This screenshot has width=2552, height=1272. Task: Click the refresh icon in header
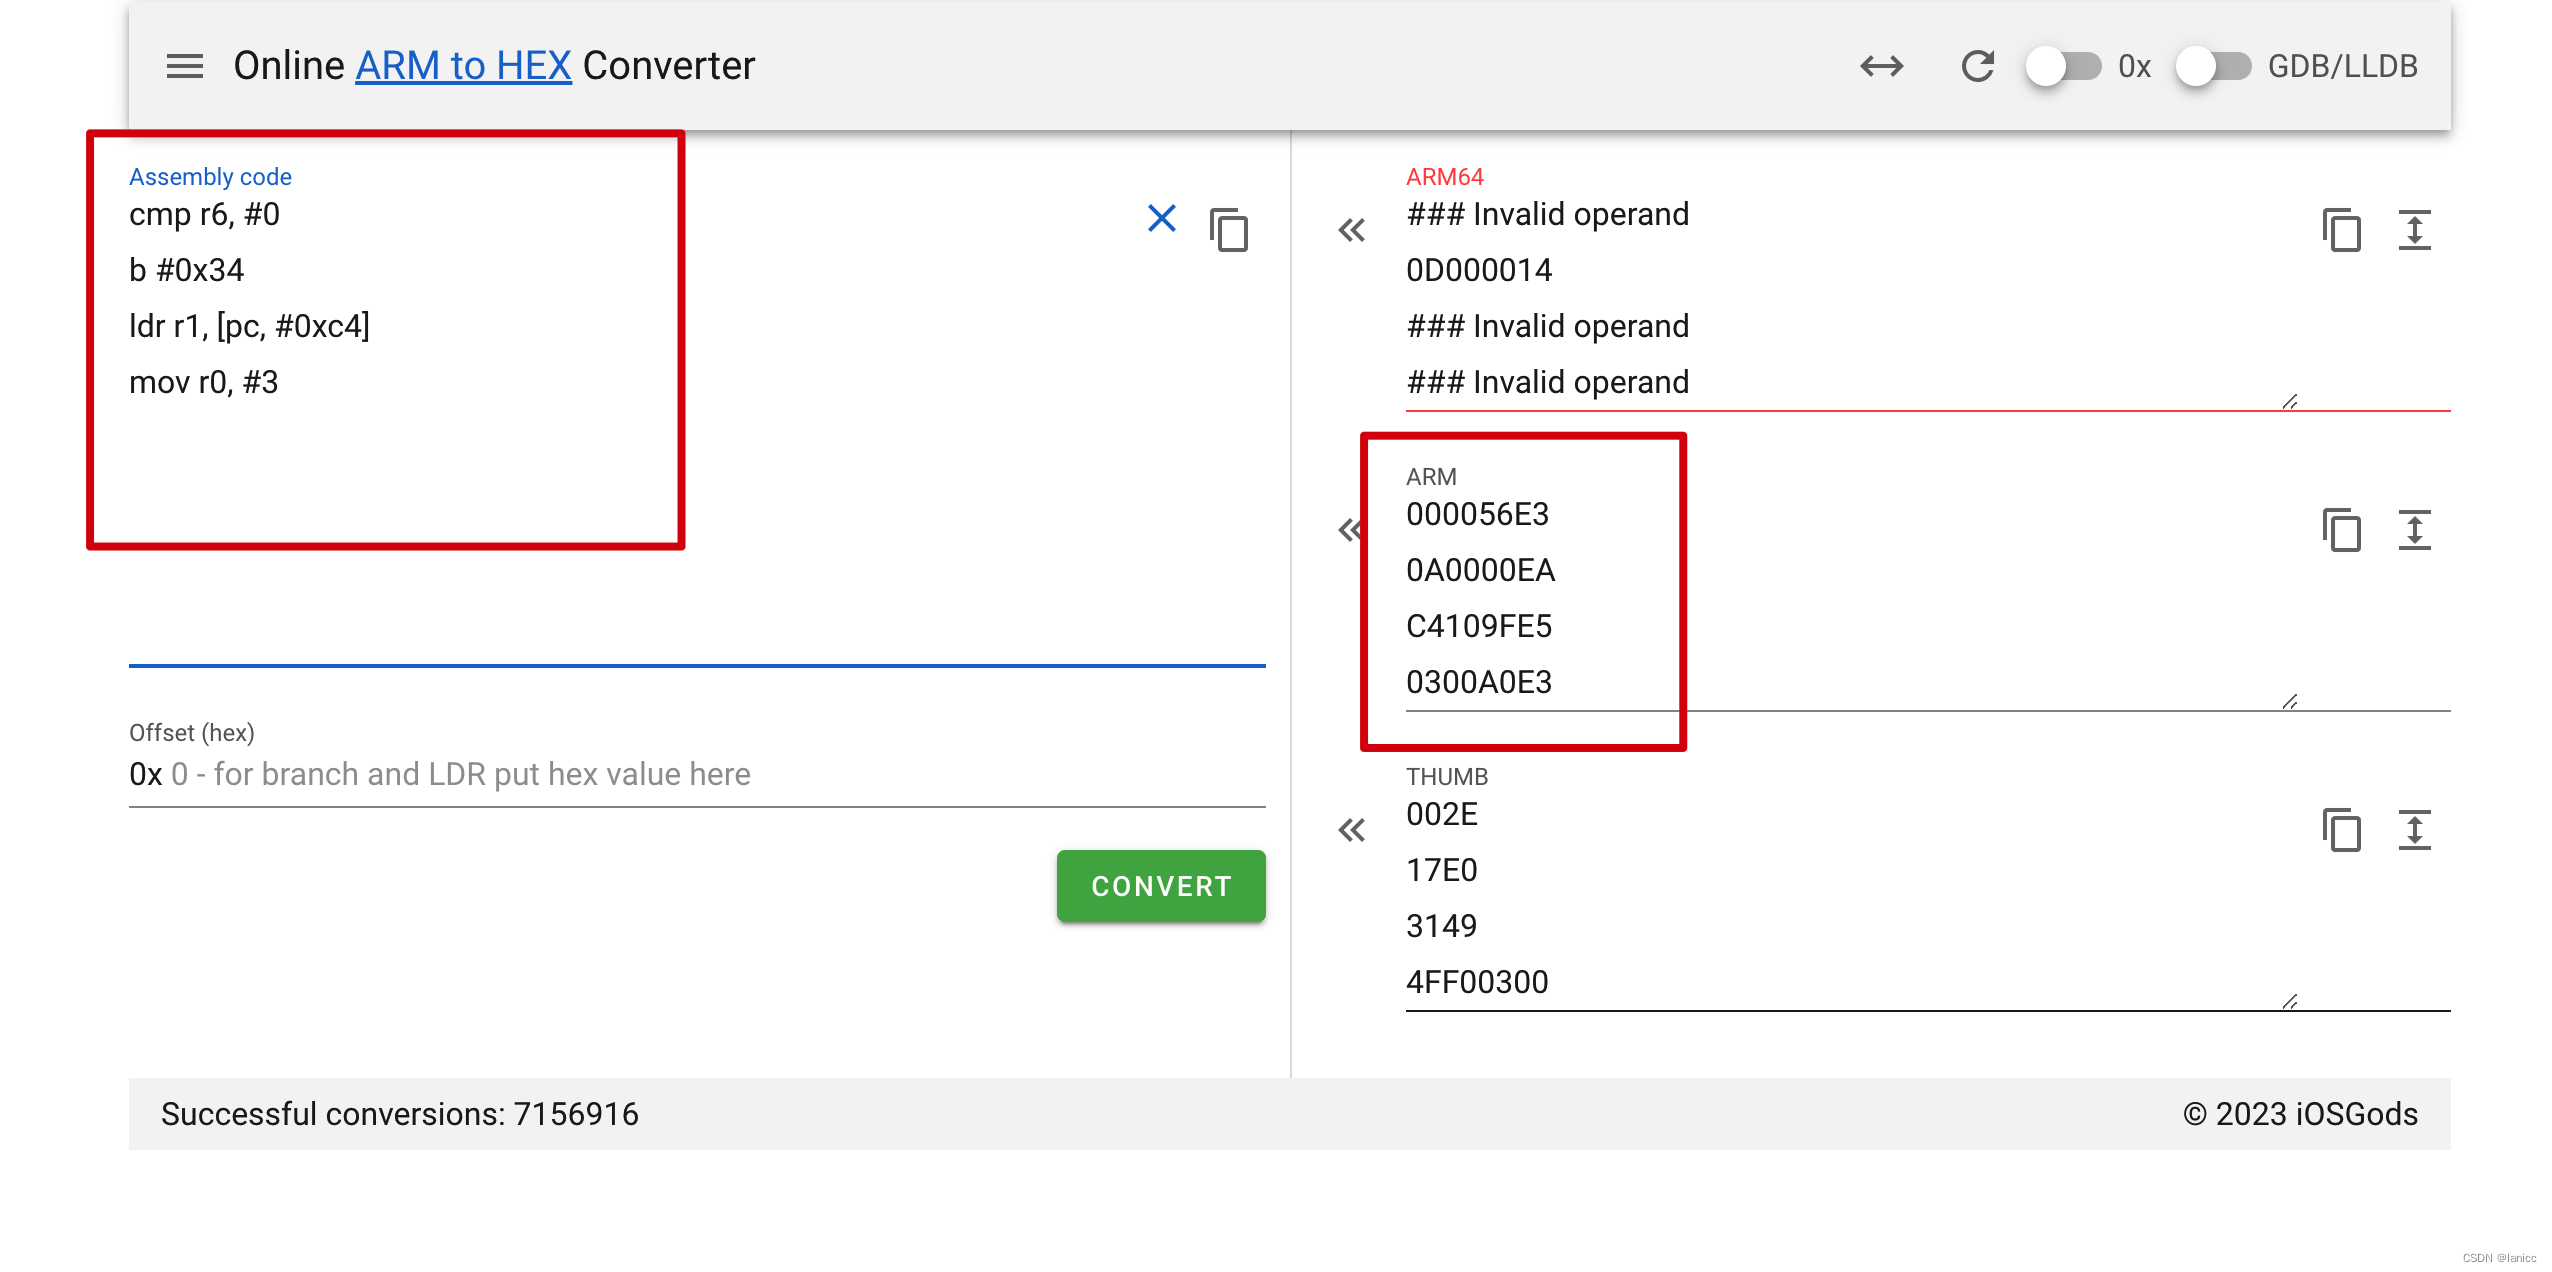[1977, 66]
